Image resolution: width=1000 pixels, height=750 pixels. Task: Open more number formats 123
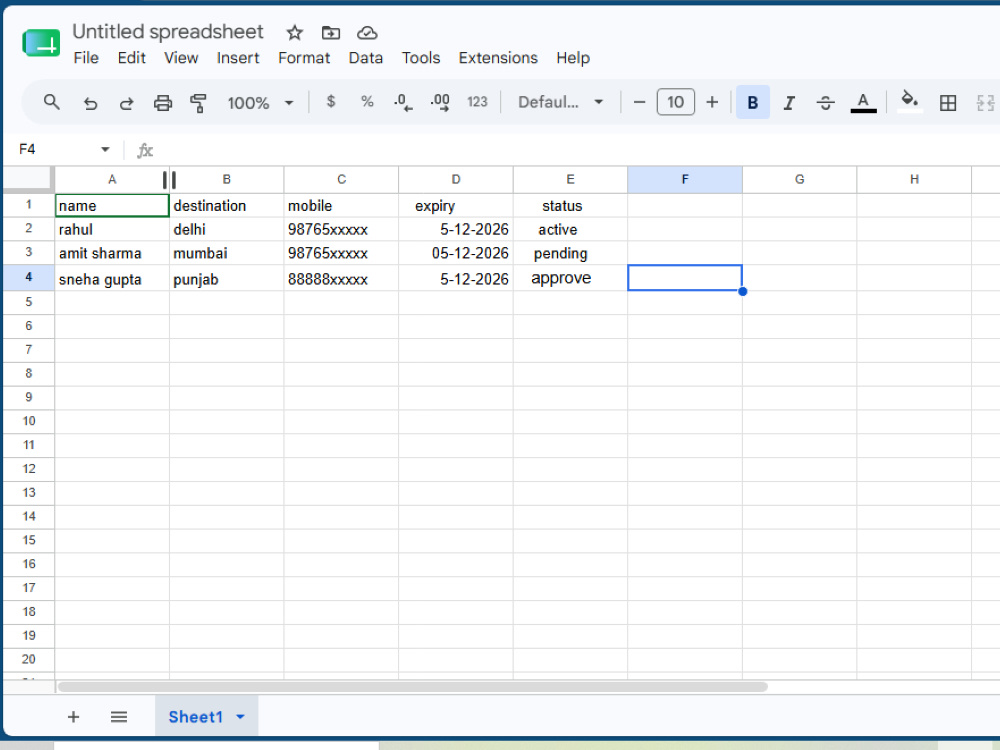coord(477,102)
